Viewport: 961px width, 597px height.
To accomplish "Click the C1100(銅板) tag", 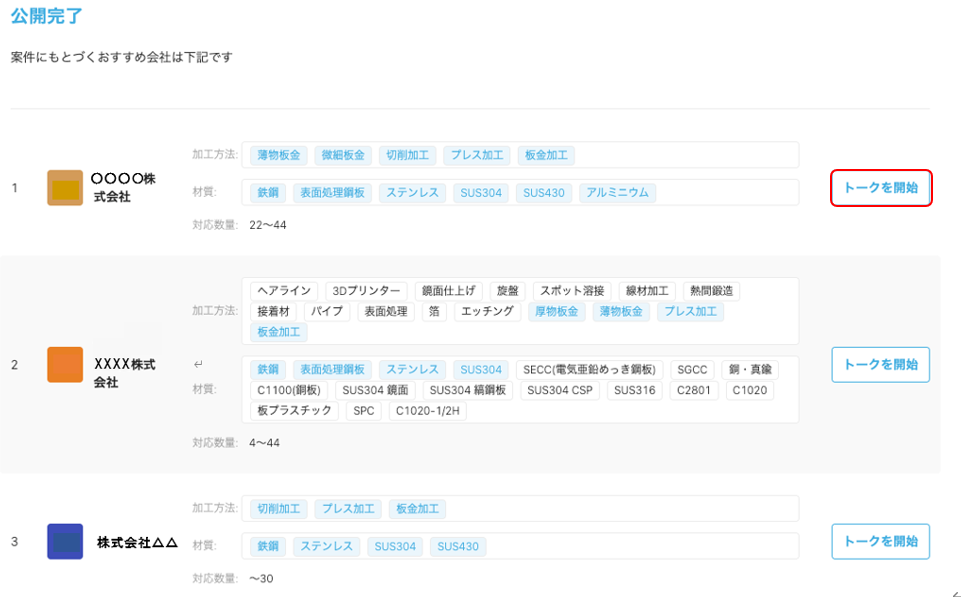I will [x=289, y=390].
